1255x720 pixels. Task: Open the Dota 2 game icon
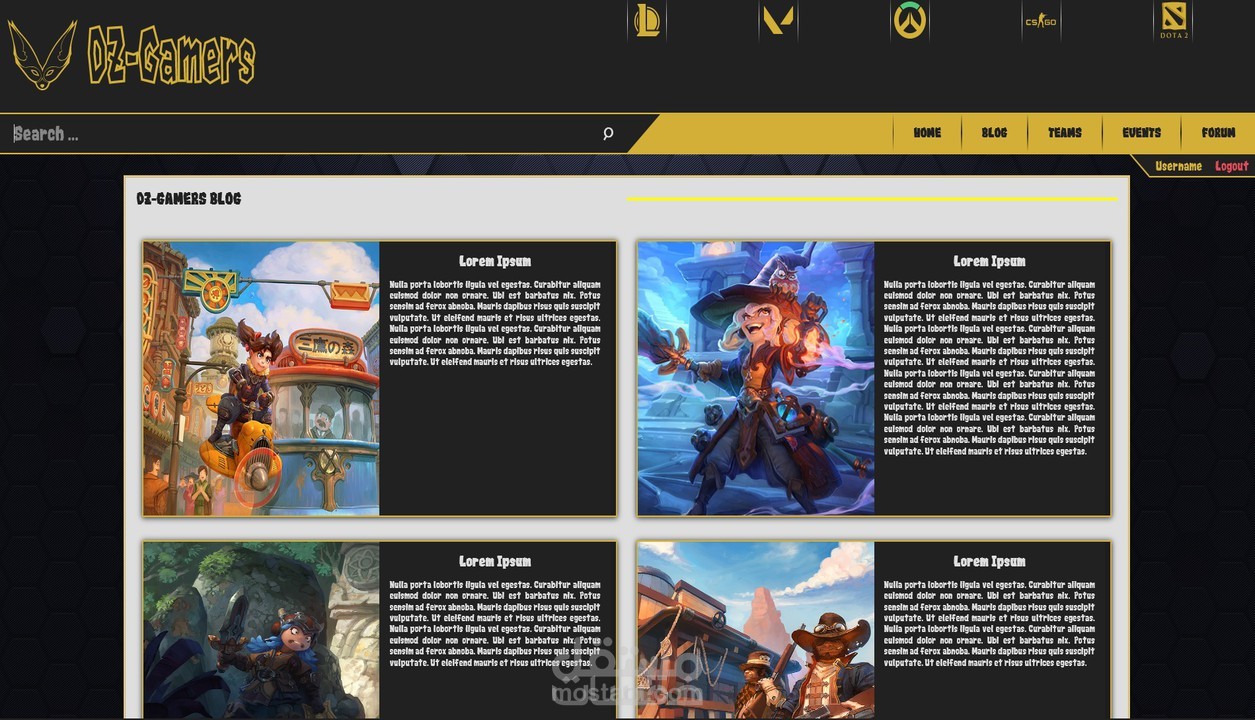[1173, 21]
